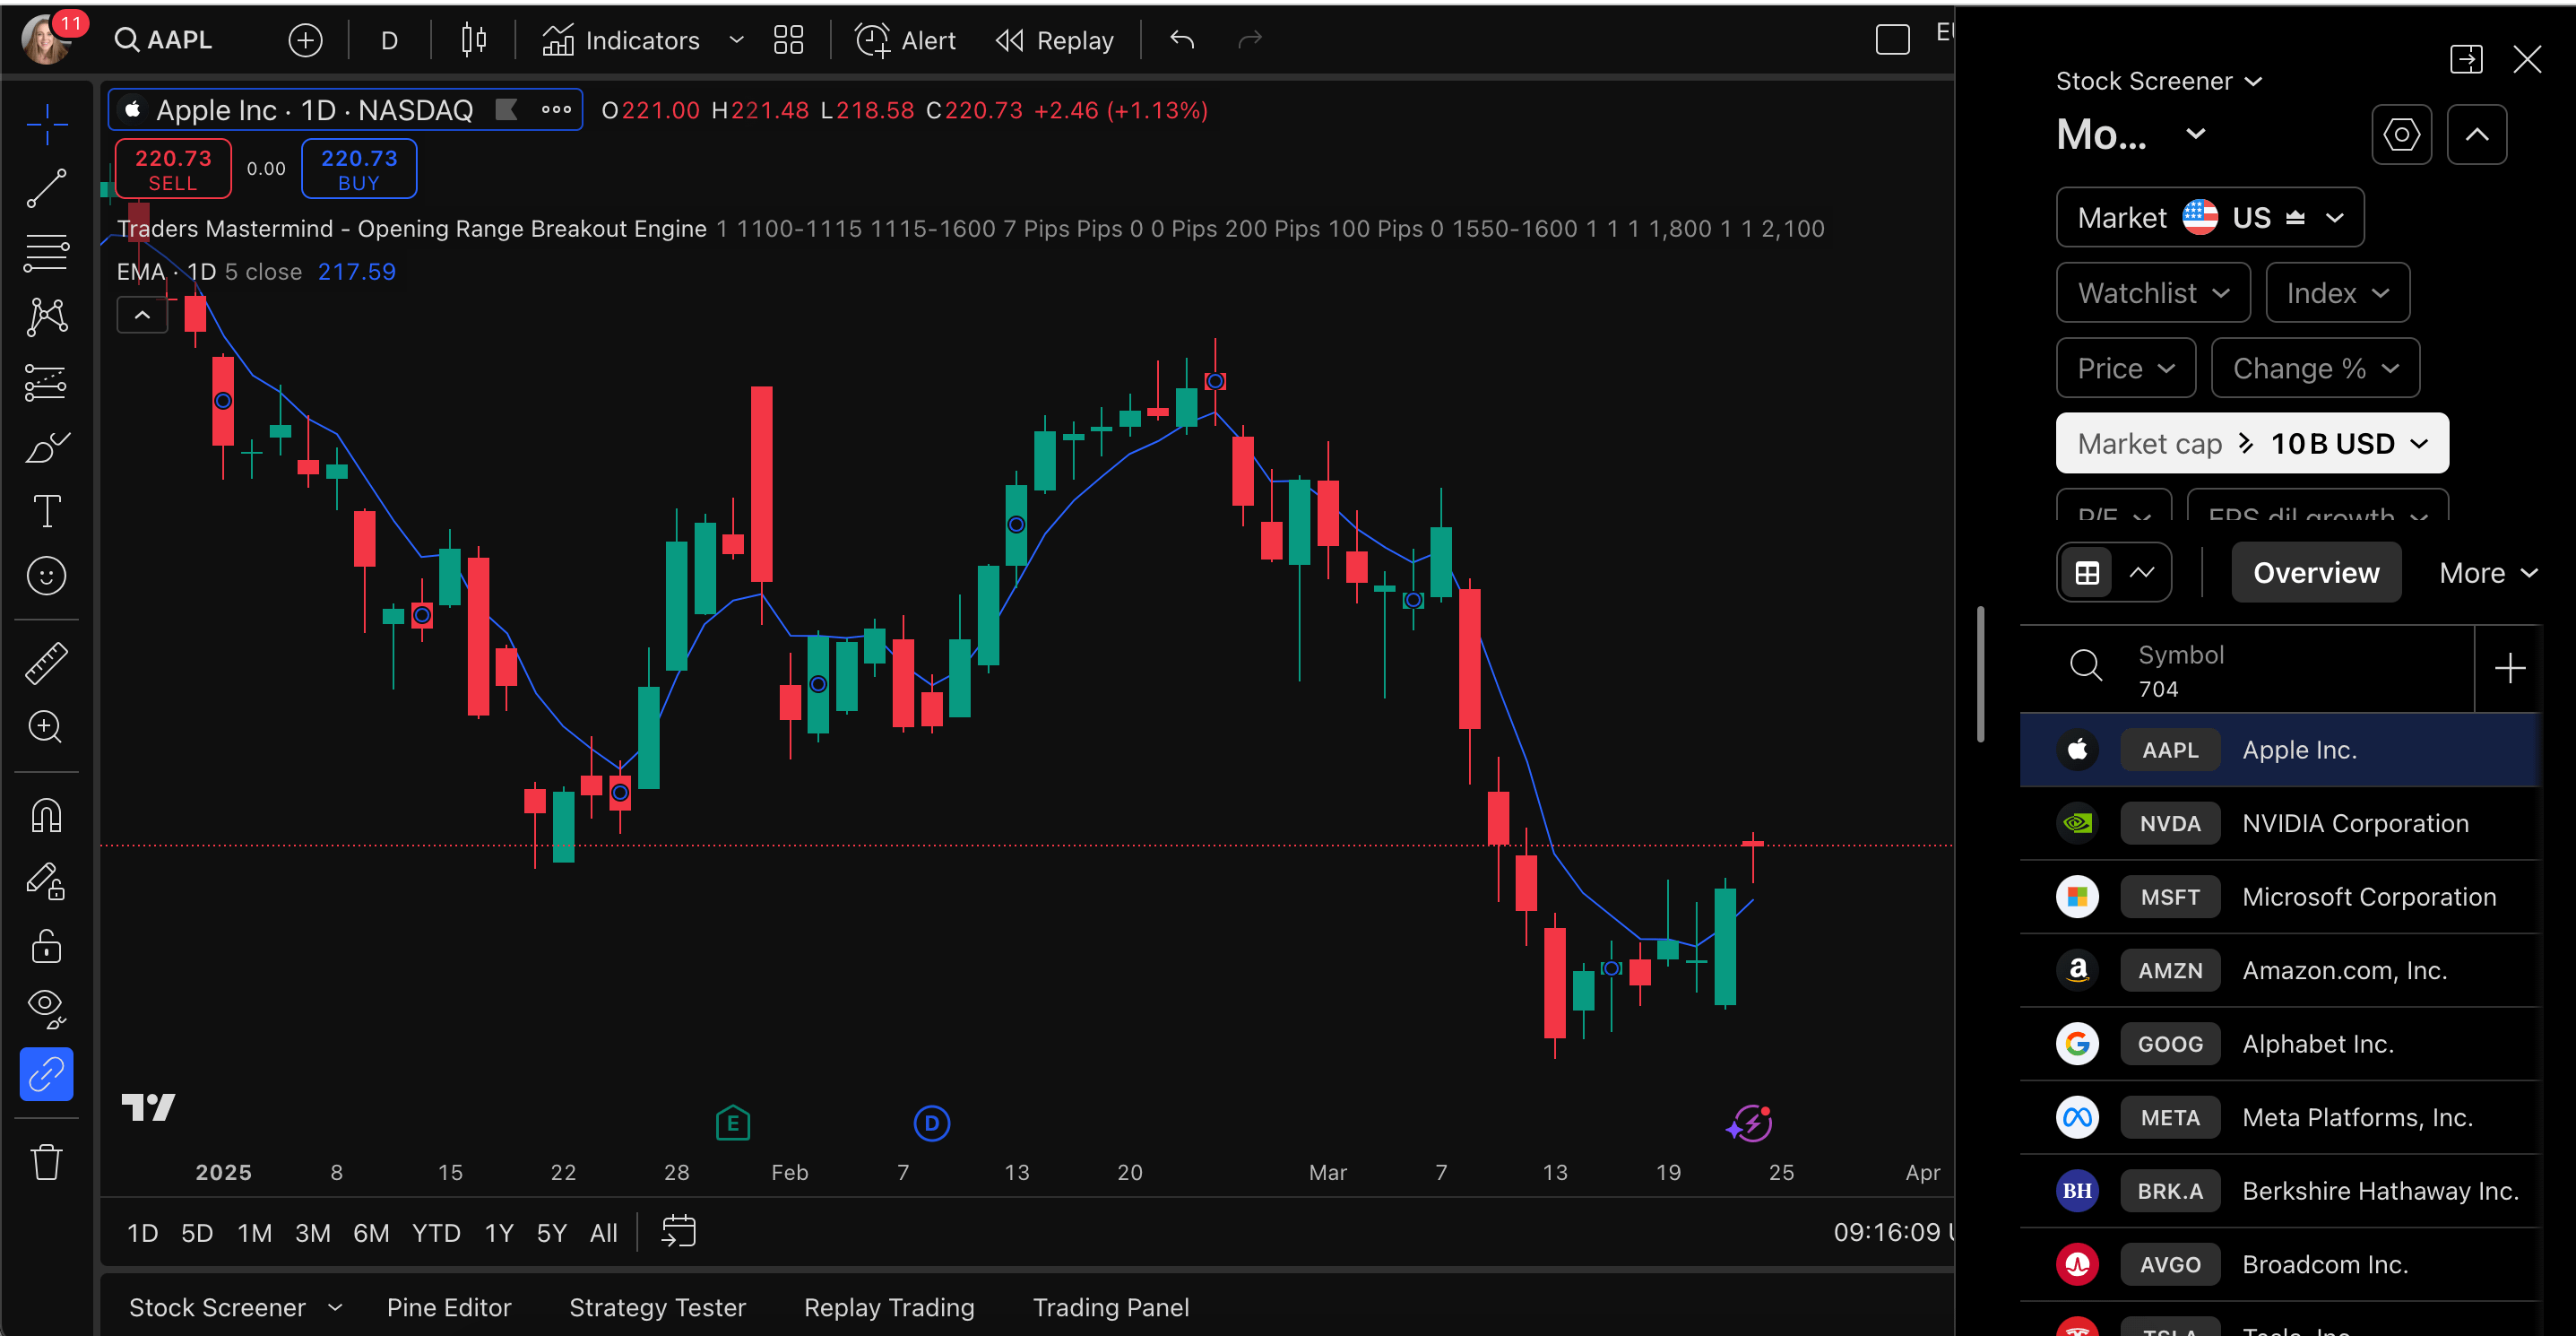Click the dividend D marker on timeline

pos(932,1124)
